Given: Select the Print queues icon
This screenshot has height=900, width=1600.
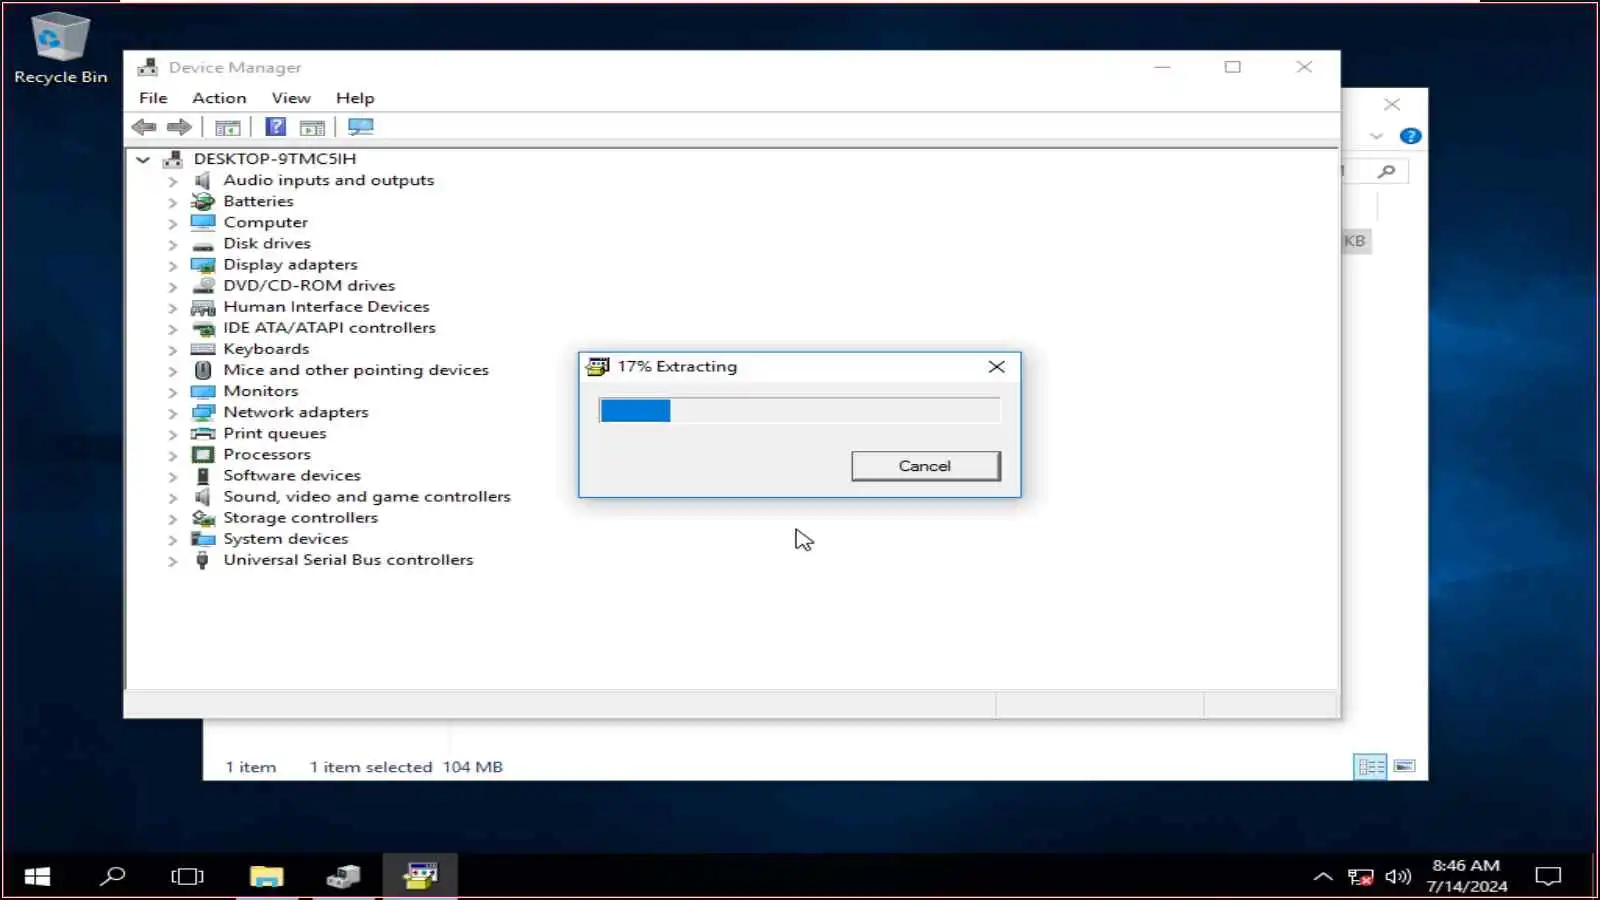Looking at the screenshot, I should pyautogui.click(x=203, y=433).
